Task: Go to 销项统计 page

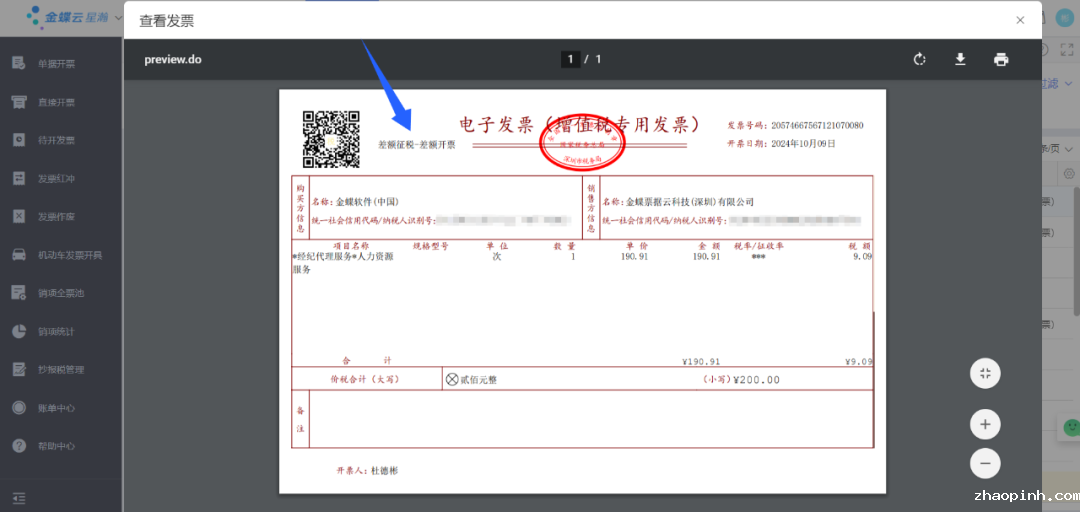Action: pos(56,331)
